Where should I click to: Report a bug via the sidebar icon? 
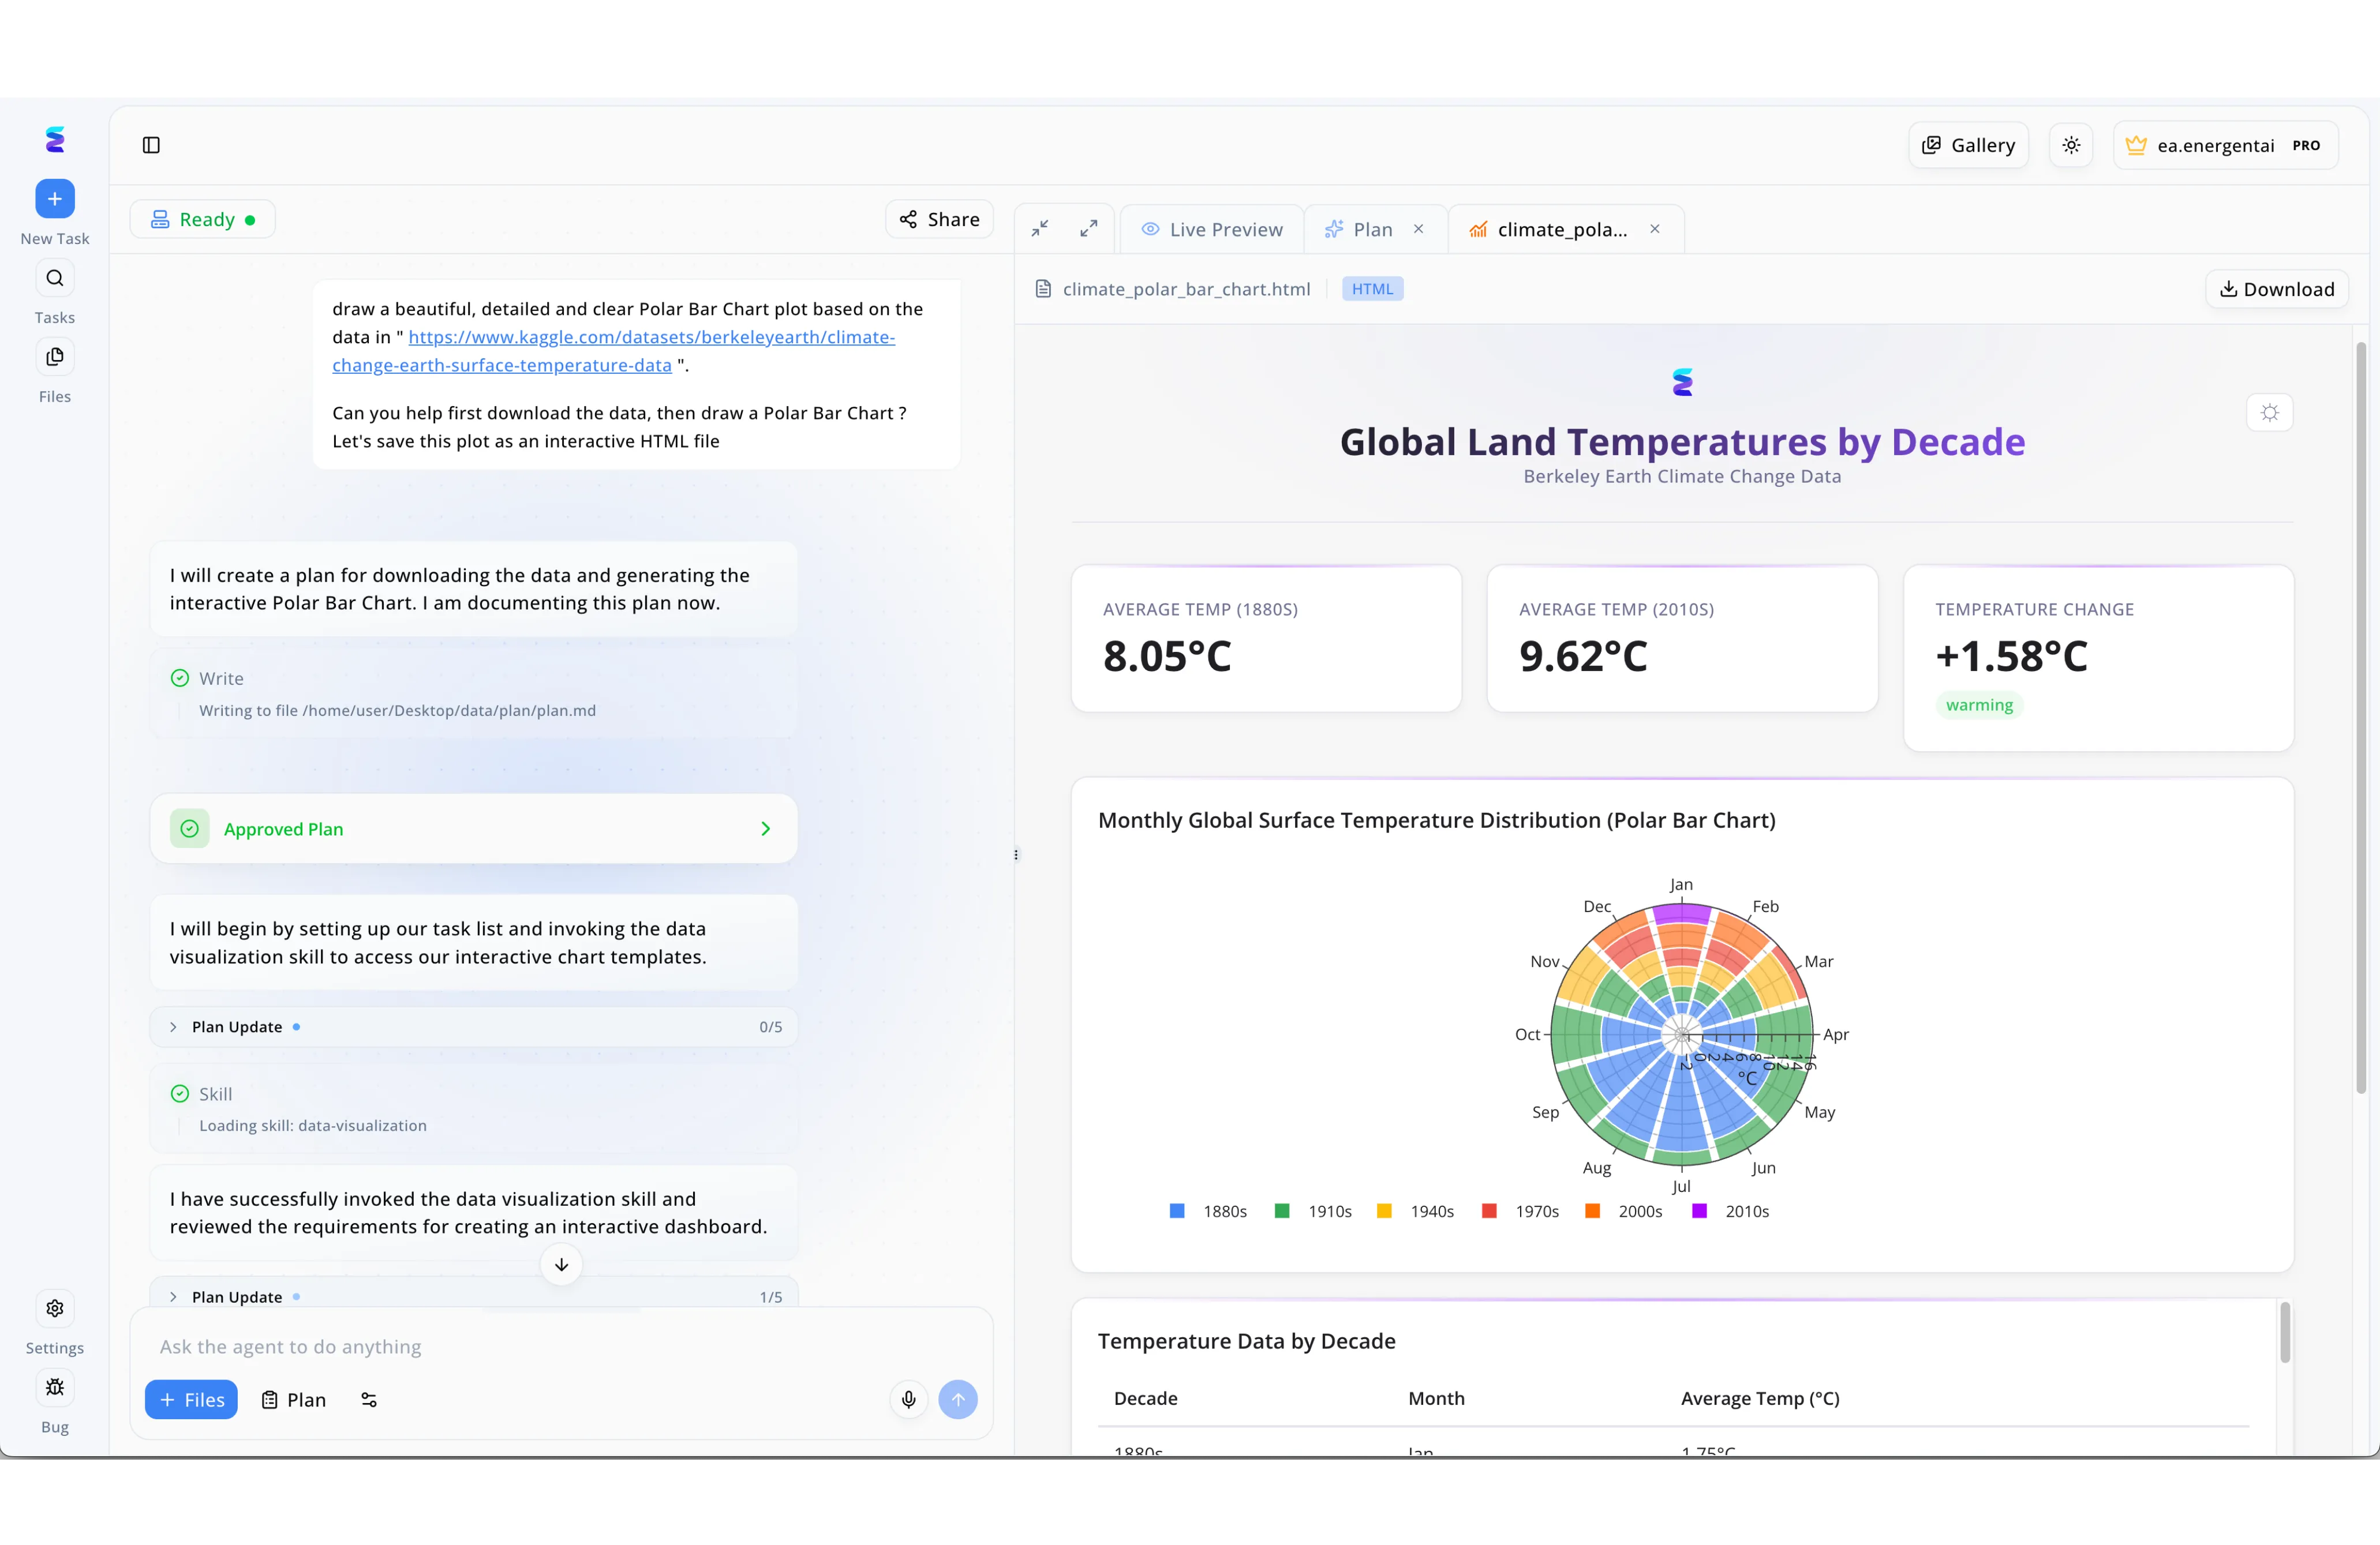coord(55,1388)
